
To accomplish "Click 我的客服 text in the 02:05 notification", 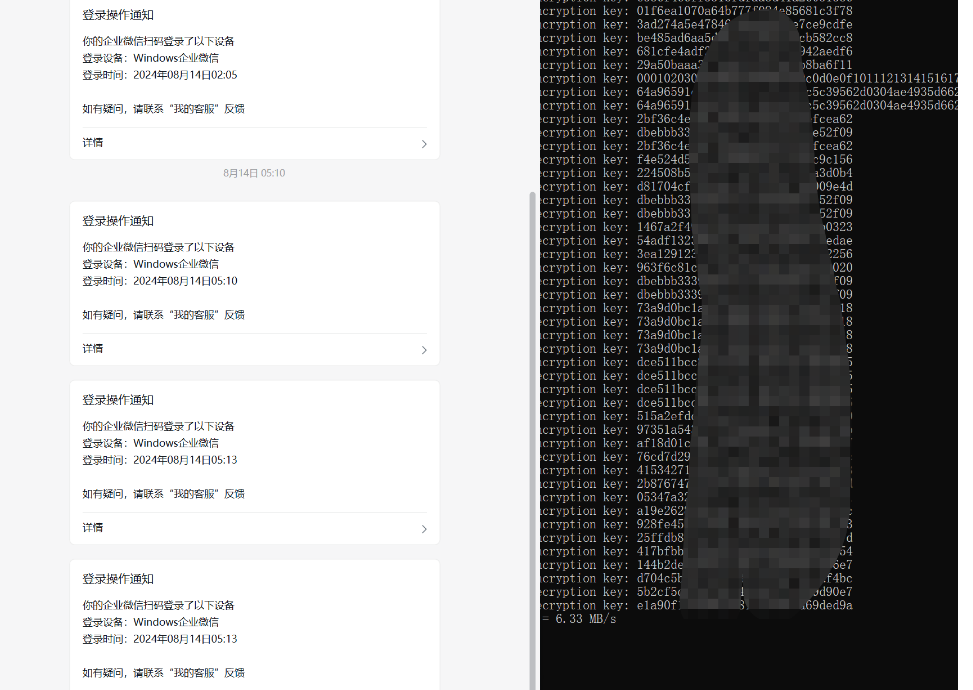I will (195, 109).
